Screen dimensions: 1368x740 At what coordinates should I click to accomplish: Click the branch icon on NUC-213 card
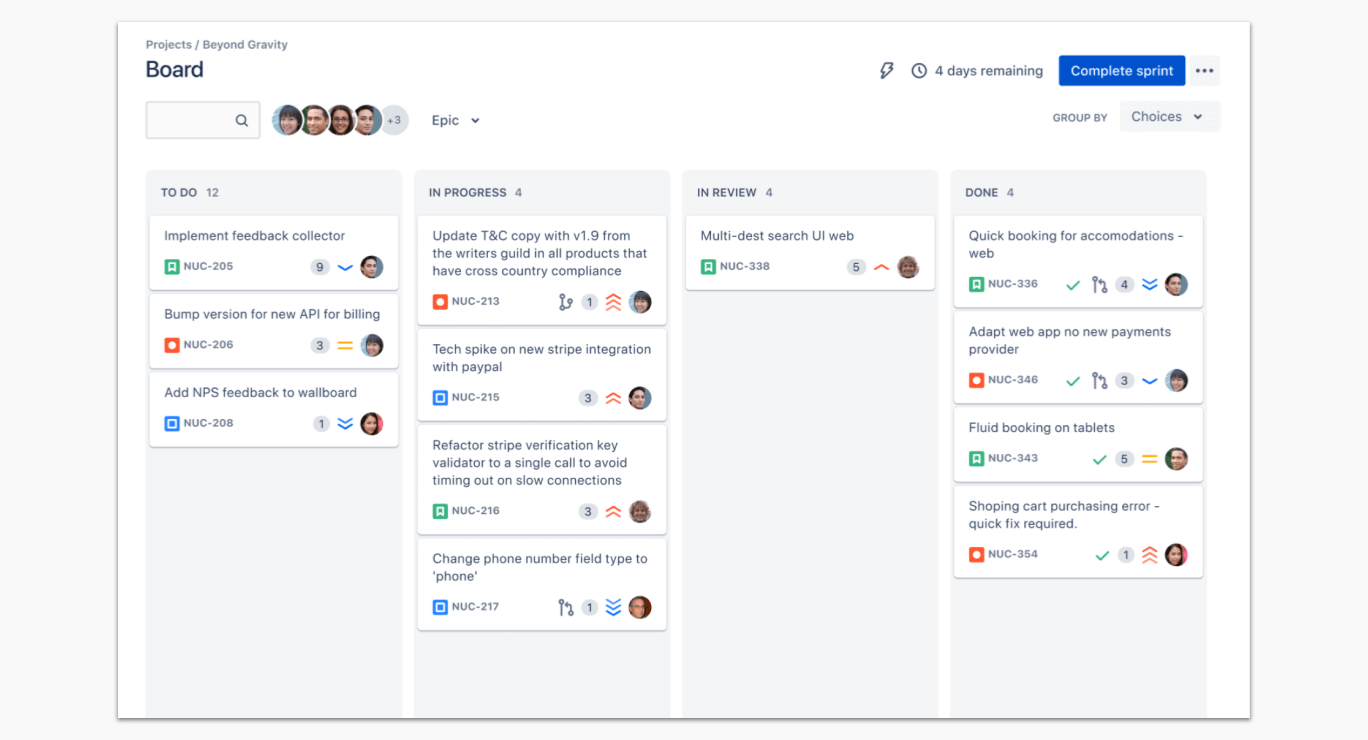565,302
